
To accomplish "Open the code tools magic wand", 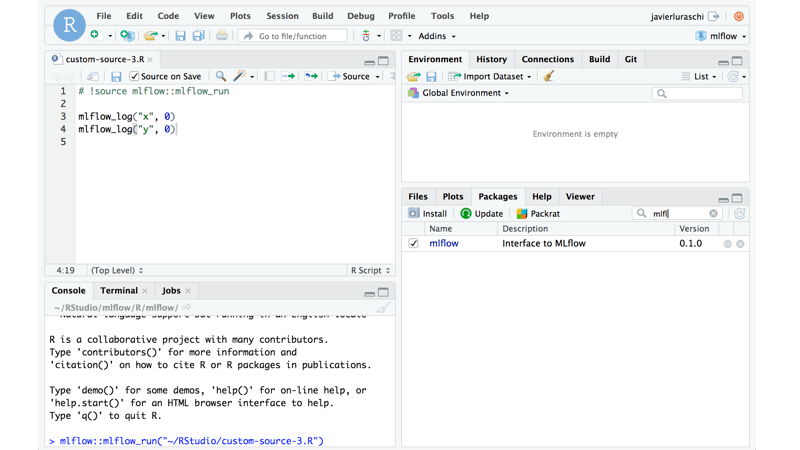I will [240, 76].
